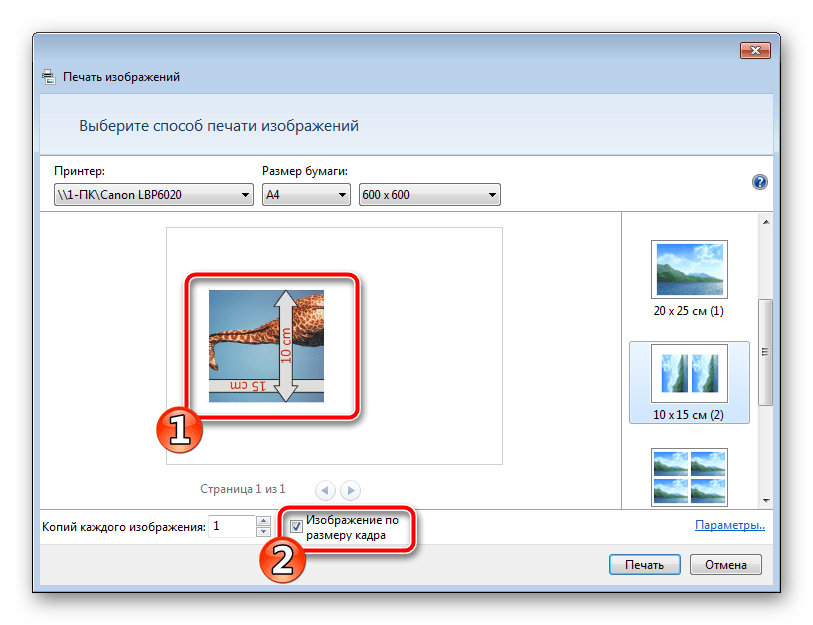Image resolution: width=813 pixels, height=625 pixels.
Task: Decrease the copies count with the down arrow
Action: pos(263,531)
